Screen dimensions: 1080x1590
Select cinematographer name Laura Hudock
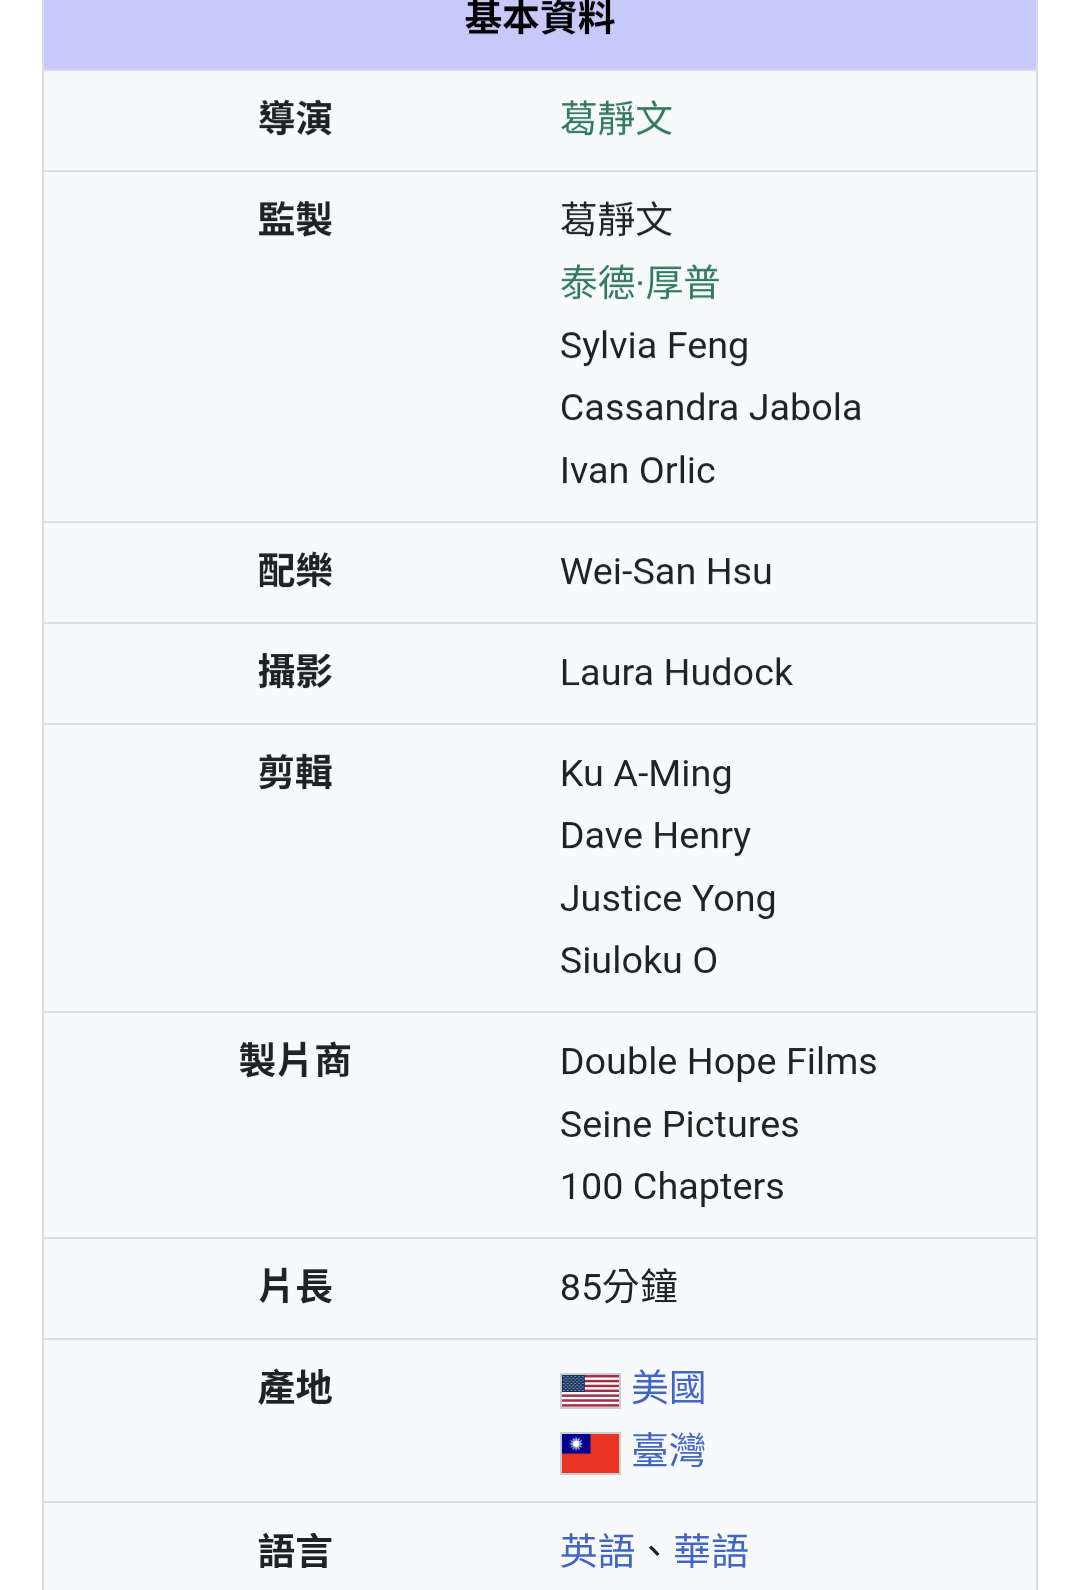pos(676,673)
